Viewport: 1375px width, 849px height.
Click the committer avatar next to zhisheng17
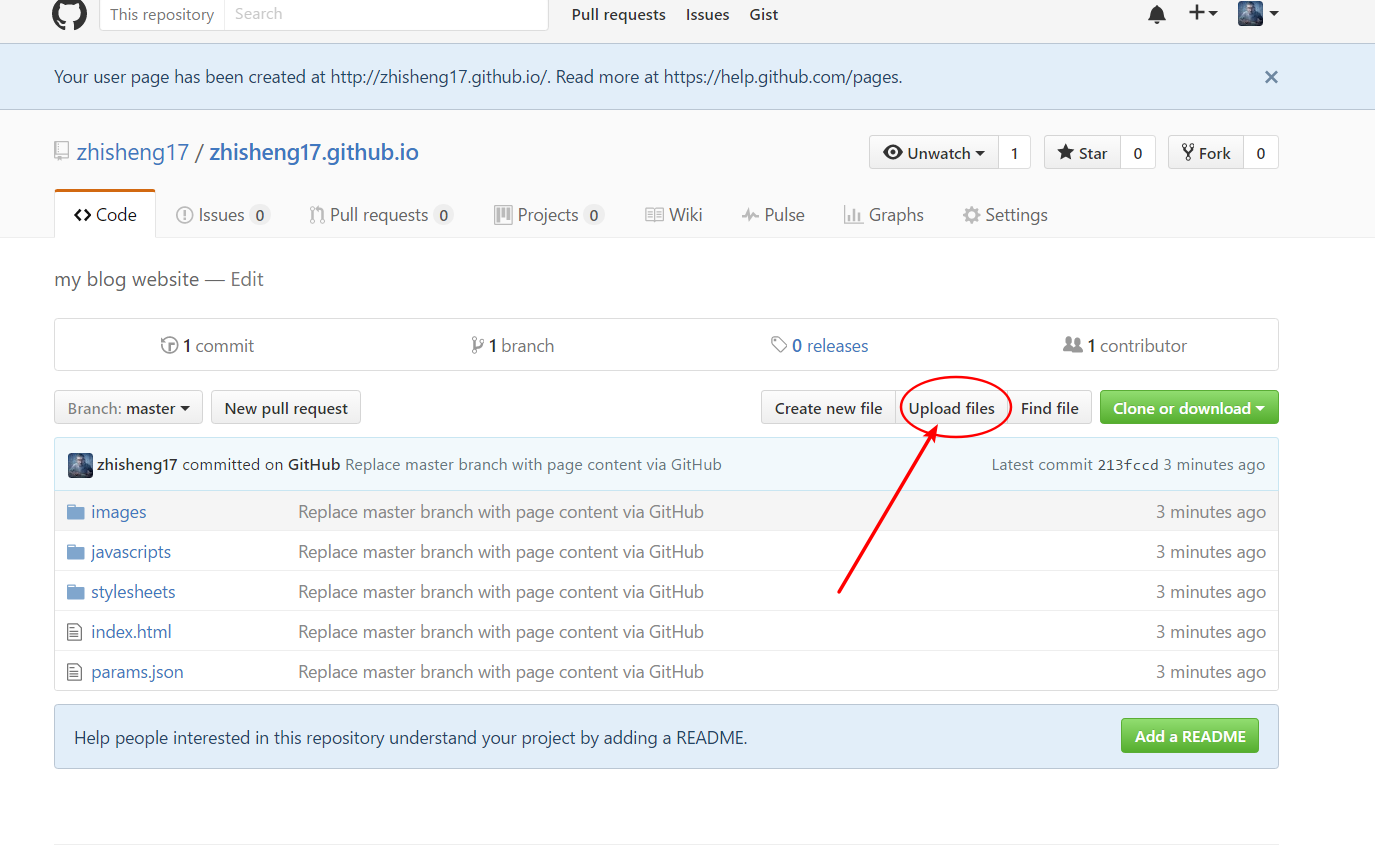coord(80,465)
